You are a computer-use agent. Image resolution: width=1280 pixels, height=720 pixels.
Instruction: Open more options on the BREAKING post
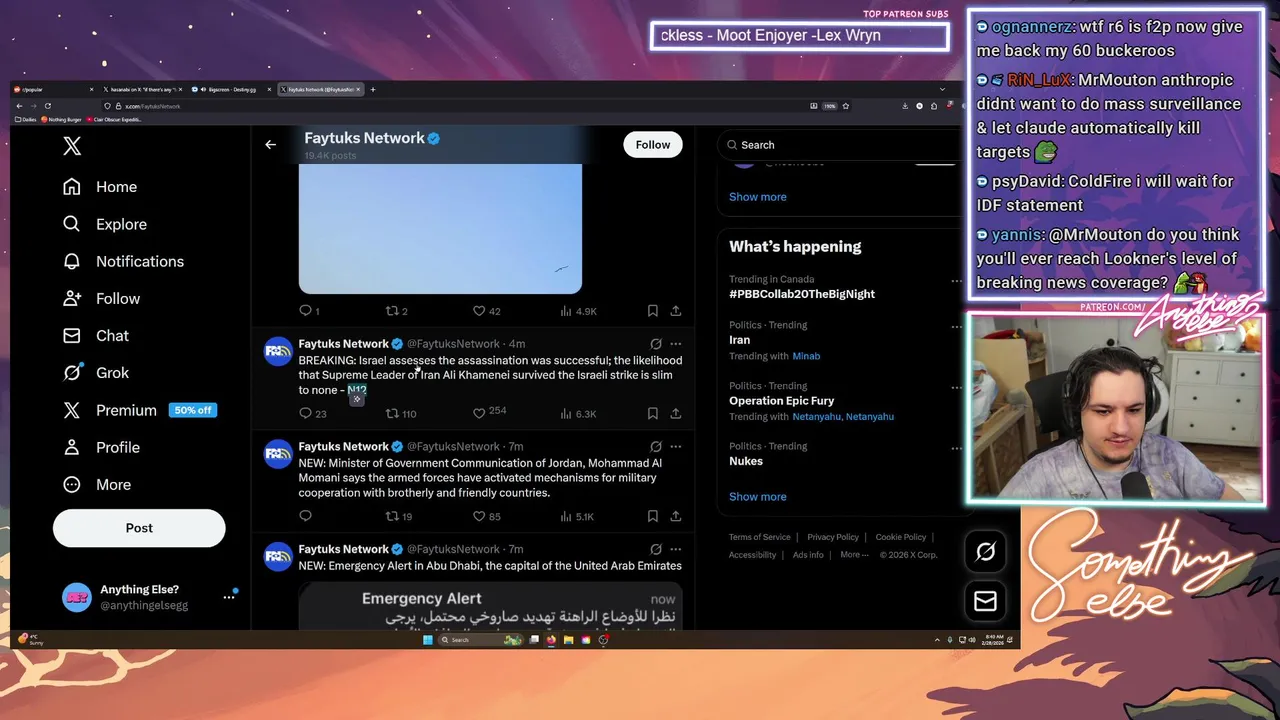[676, 344]
